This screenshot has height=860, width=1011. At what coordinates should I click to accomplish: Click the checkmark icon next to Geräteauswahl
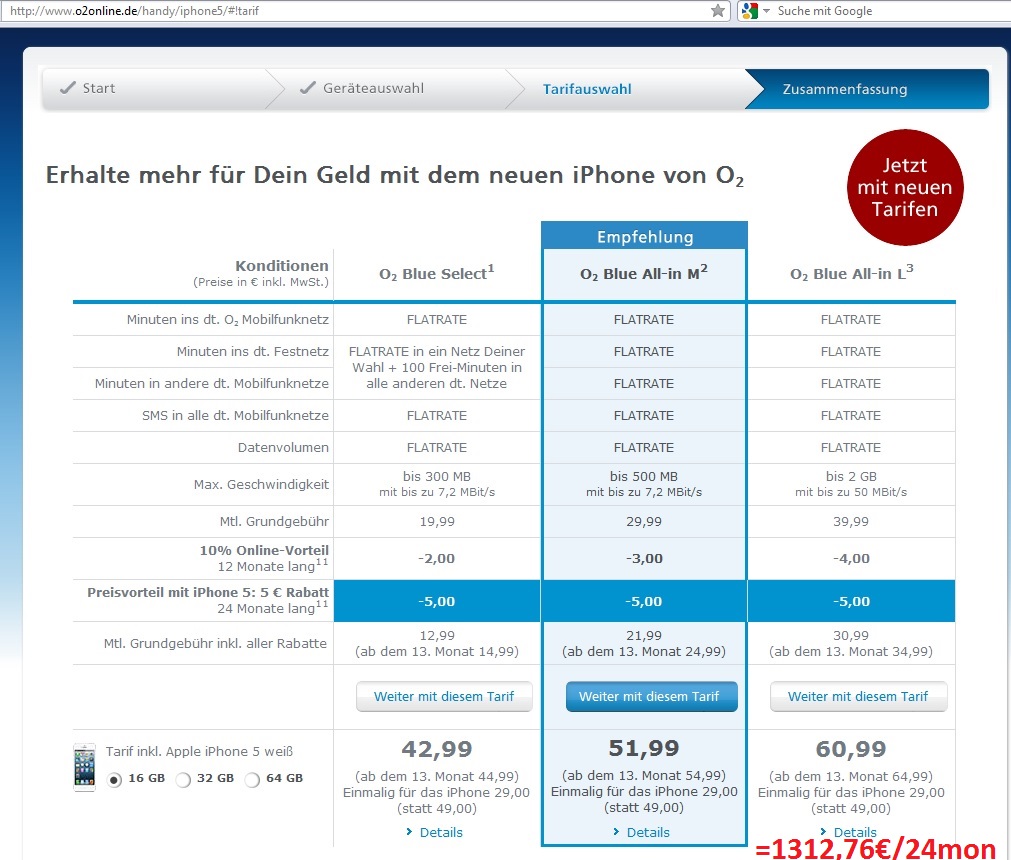(308, 88)
